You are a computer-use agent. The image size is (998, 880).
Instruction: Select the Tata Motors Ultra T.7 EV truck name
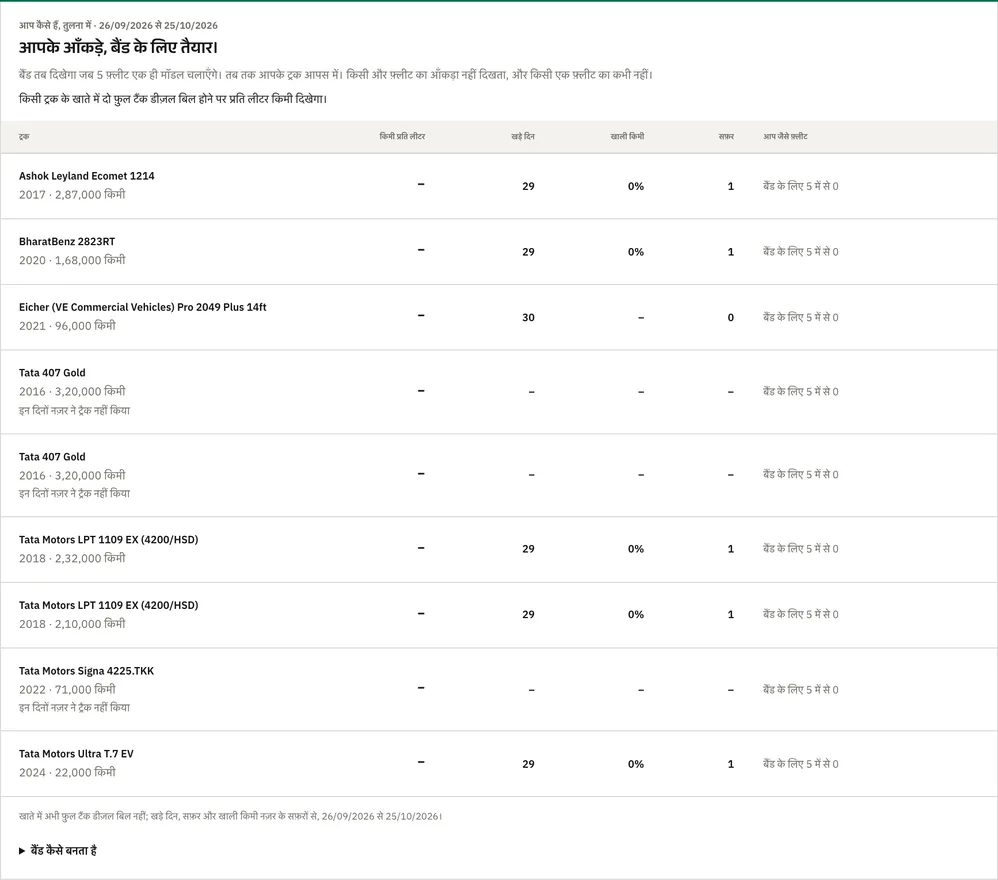(x=76, y=753)
